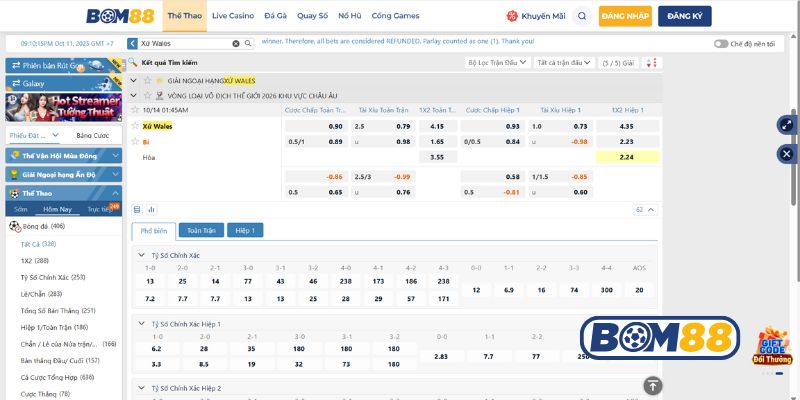Click the ĐĂNG NHẬP button
The width and height of the screenshot is (800, 400).
pos(625,16)
